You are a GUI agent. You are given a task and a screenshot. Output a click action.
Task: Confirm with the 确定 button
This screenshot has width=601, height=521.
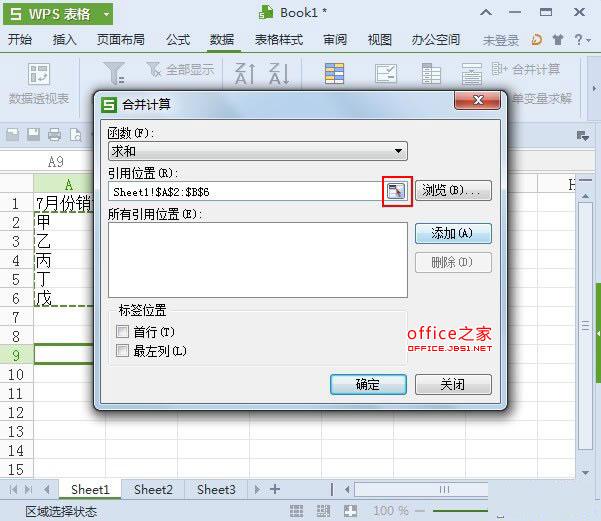368,385
